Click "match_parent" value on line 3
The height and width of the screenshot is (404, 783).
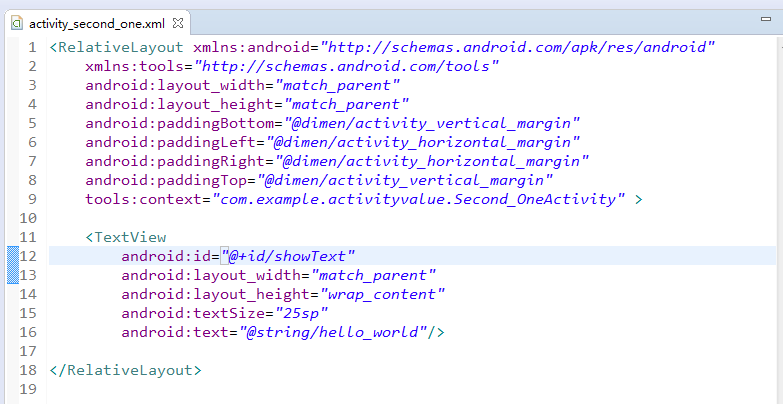[337, 85]
